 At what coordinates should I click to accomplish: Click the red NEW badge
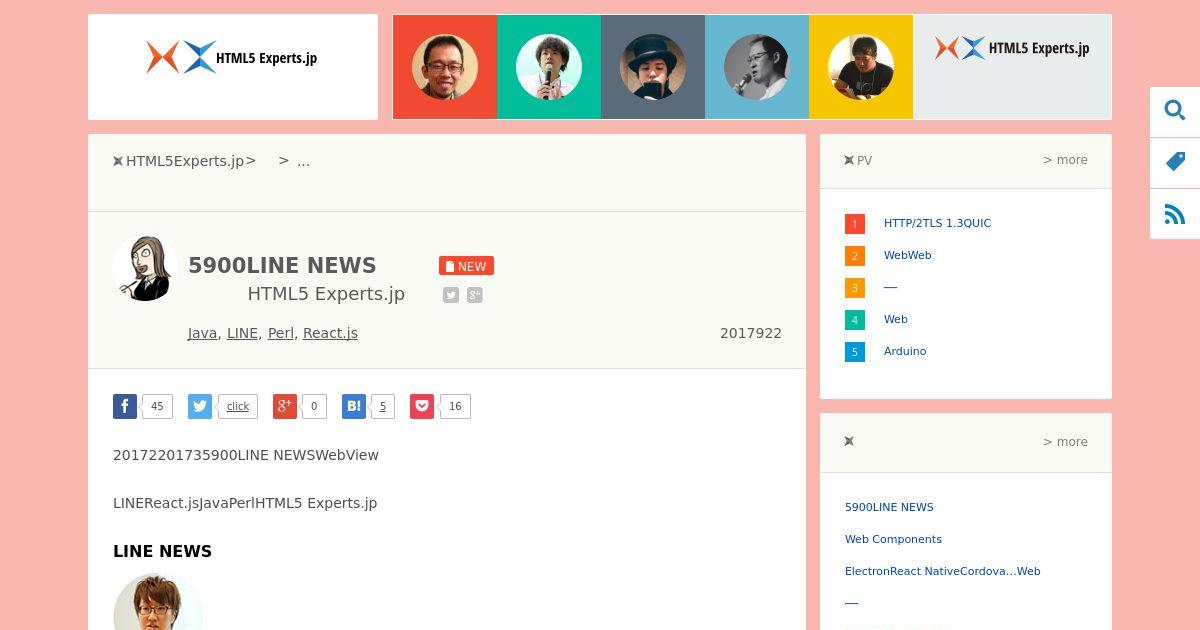[466, 266]
